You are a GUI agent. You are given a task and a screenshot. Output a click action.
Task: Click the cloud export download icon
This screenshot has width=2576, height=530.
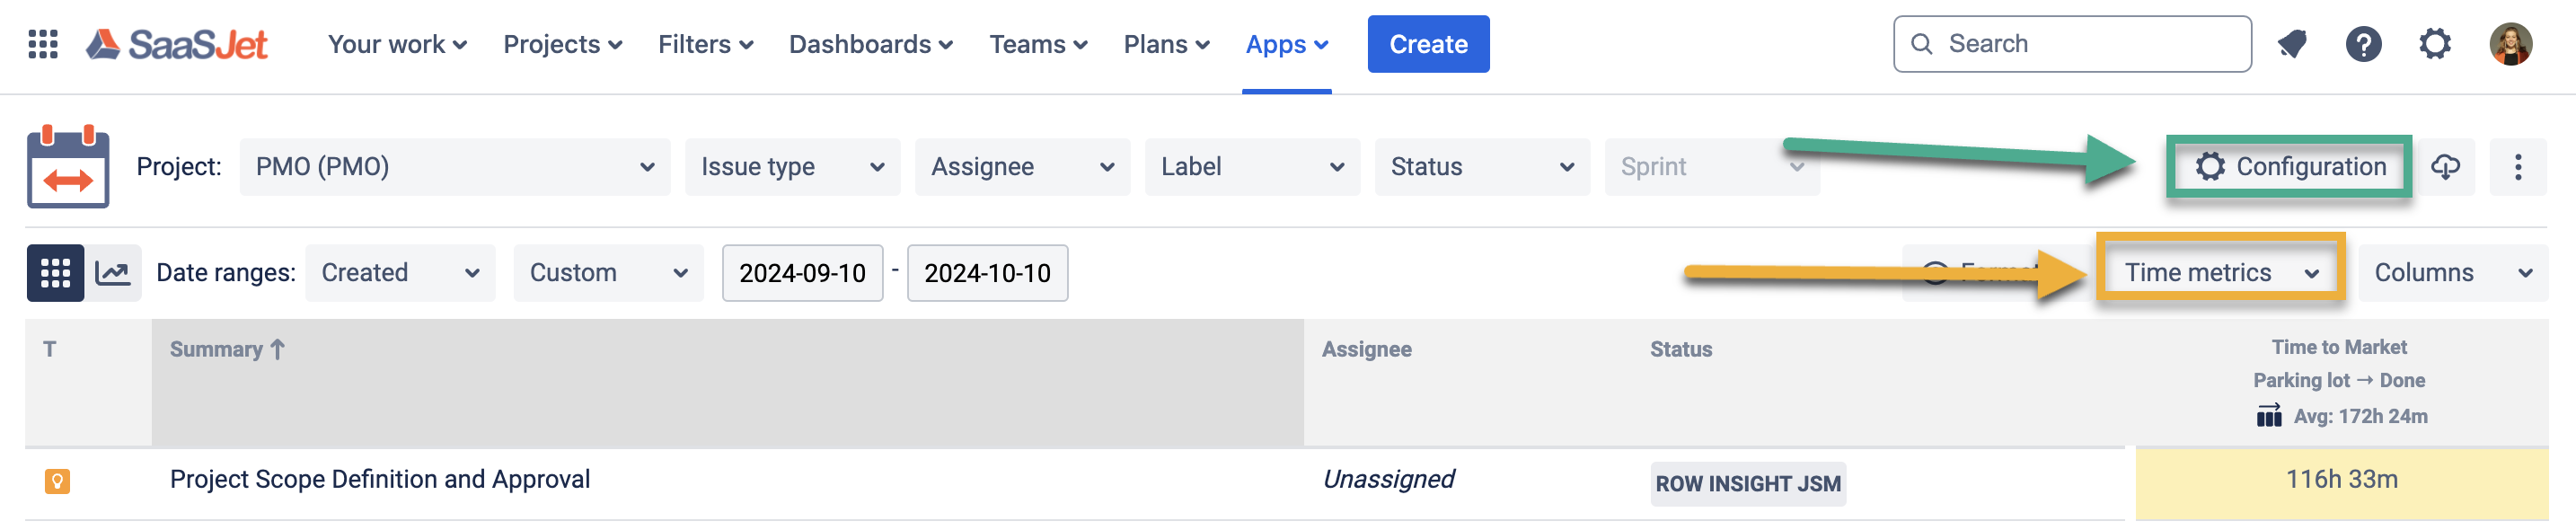(x=2445, y=167)
